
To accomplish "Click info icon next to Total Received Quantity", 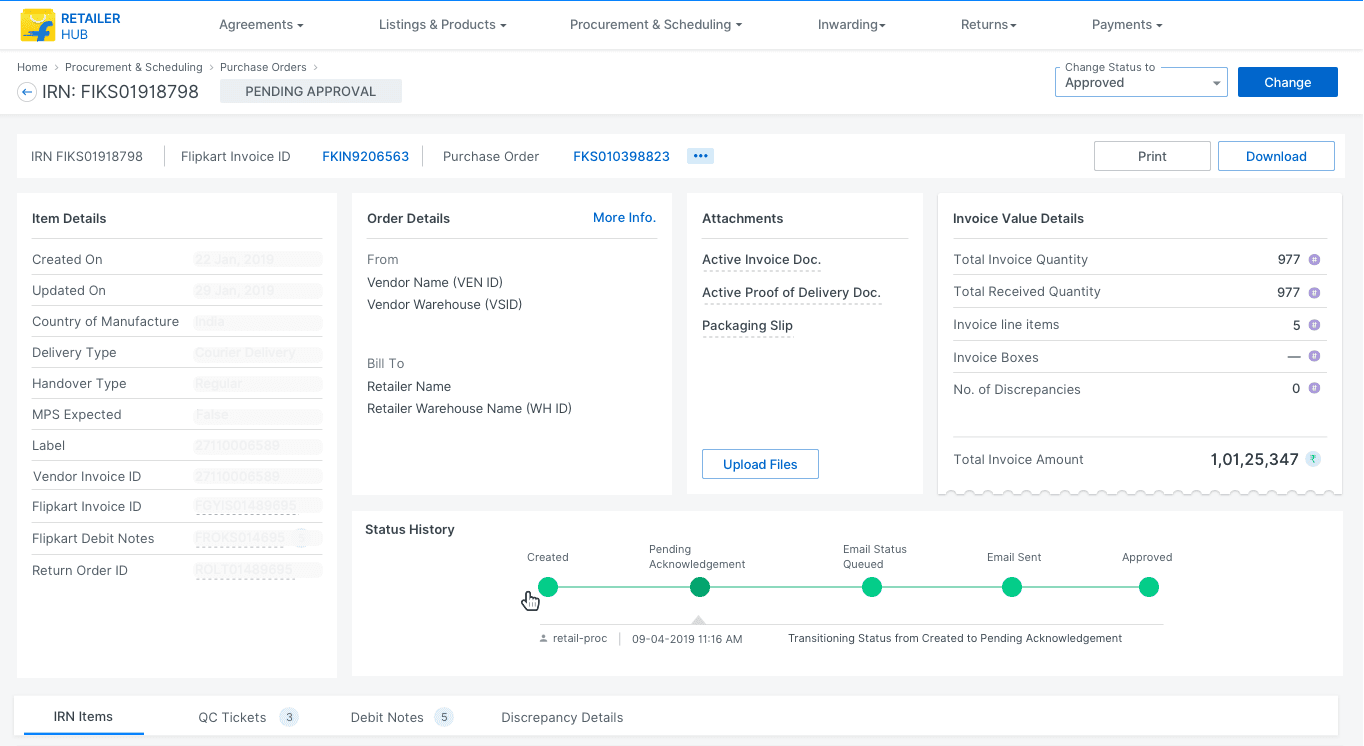I will click(x=1314, y=293).
